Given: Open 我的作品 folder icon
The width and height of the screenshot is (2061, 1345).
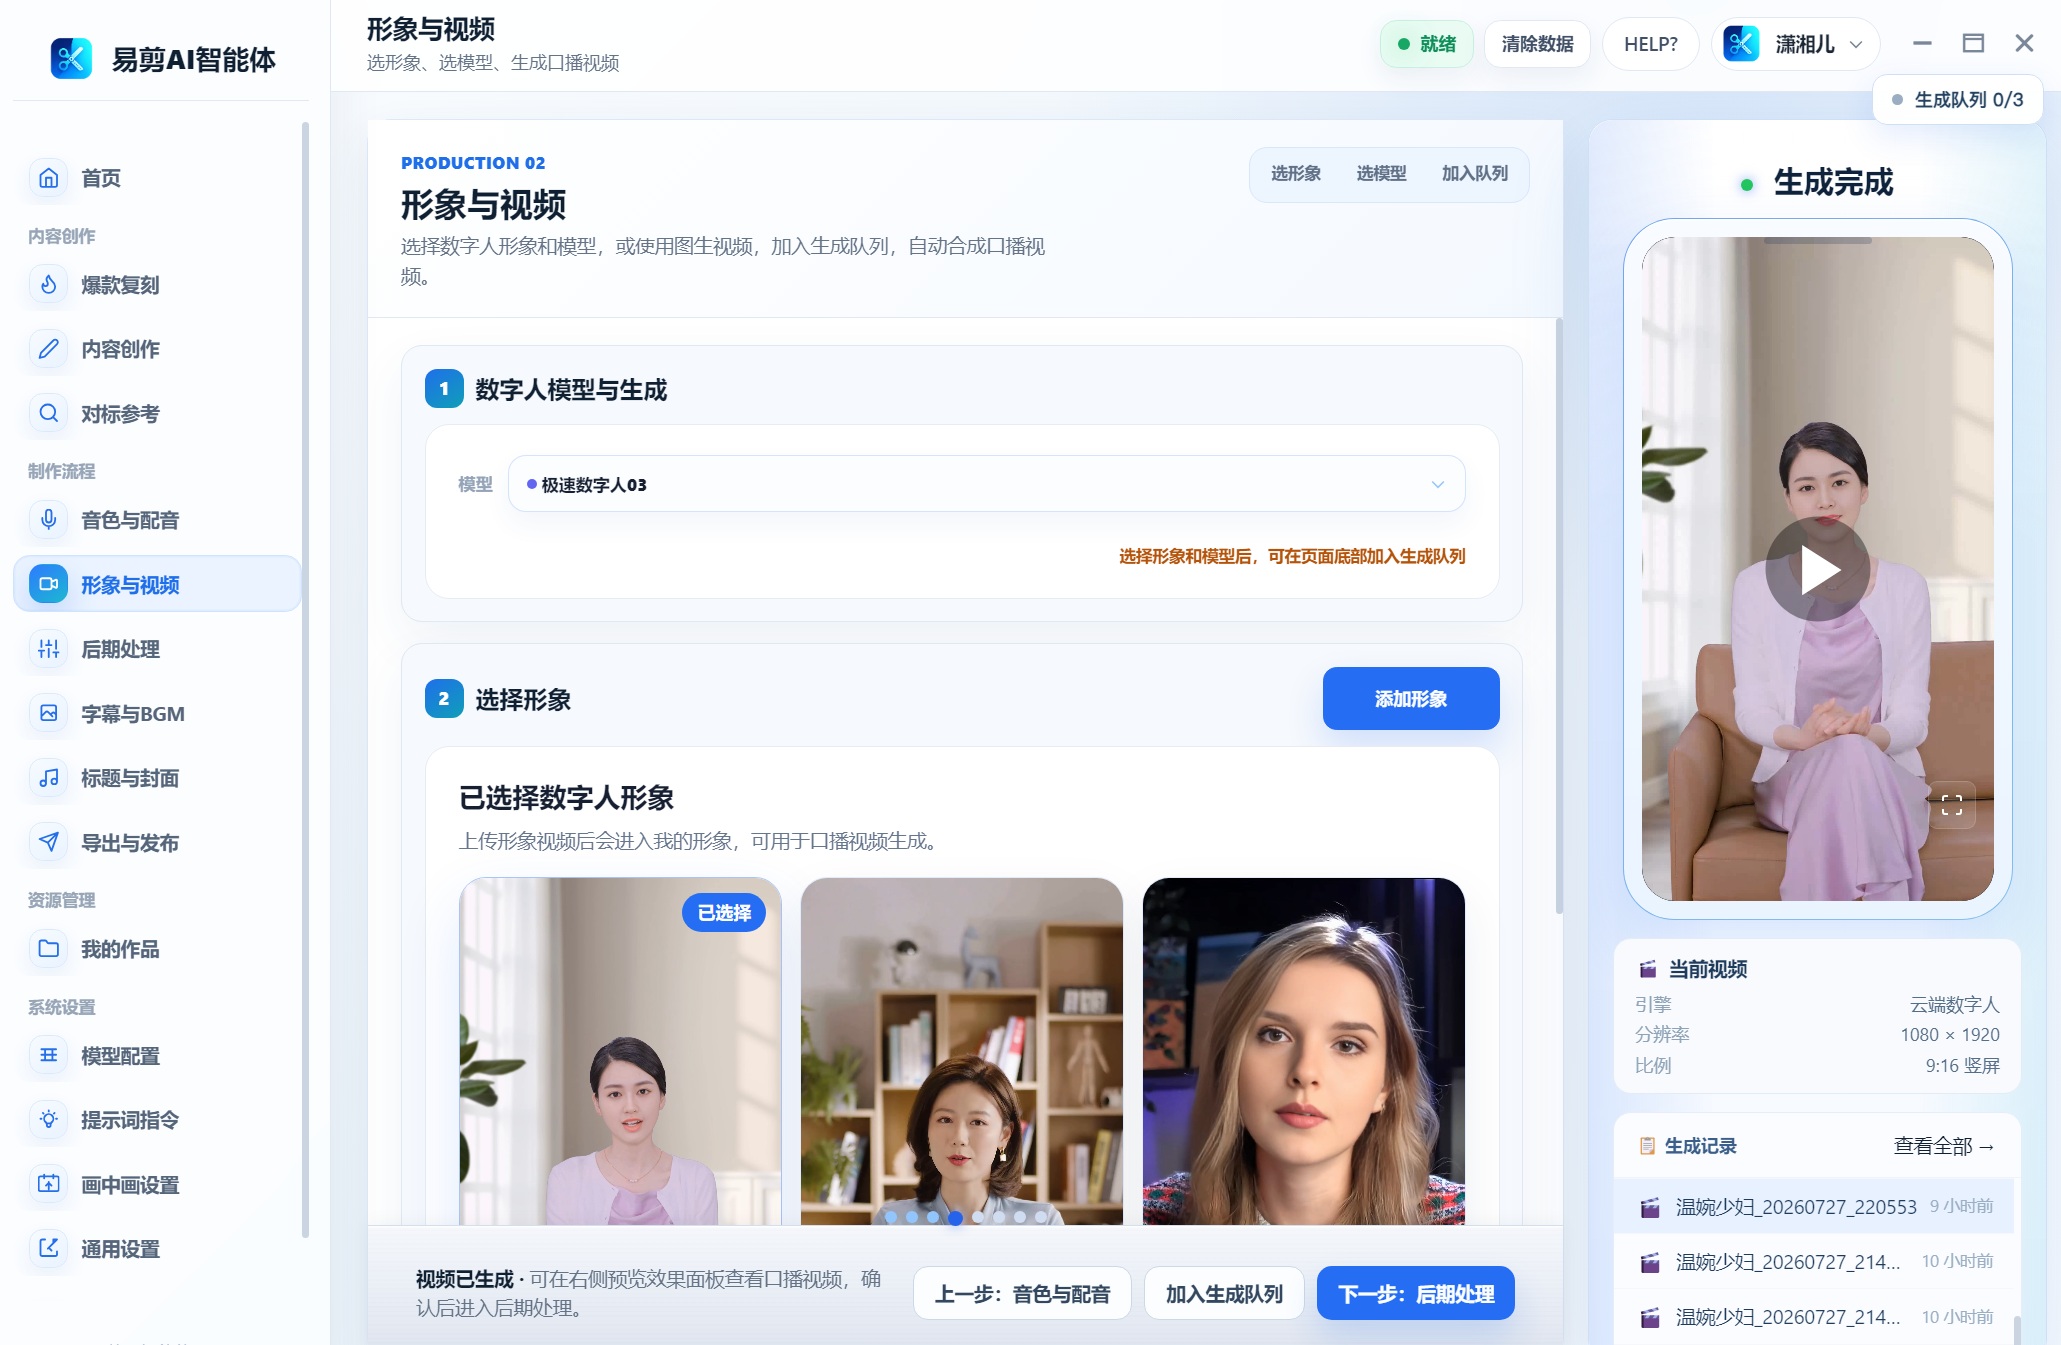Looking at the screenshot, I should click(x=48, y=949).
